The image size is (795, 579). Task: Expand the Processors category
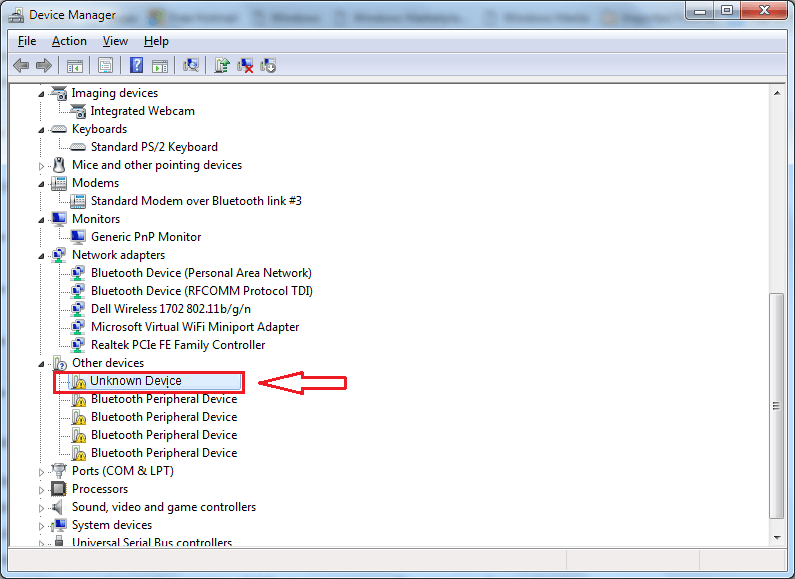click(x=42, y=490)
